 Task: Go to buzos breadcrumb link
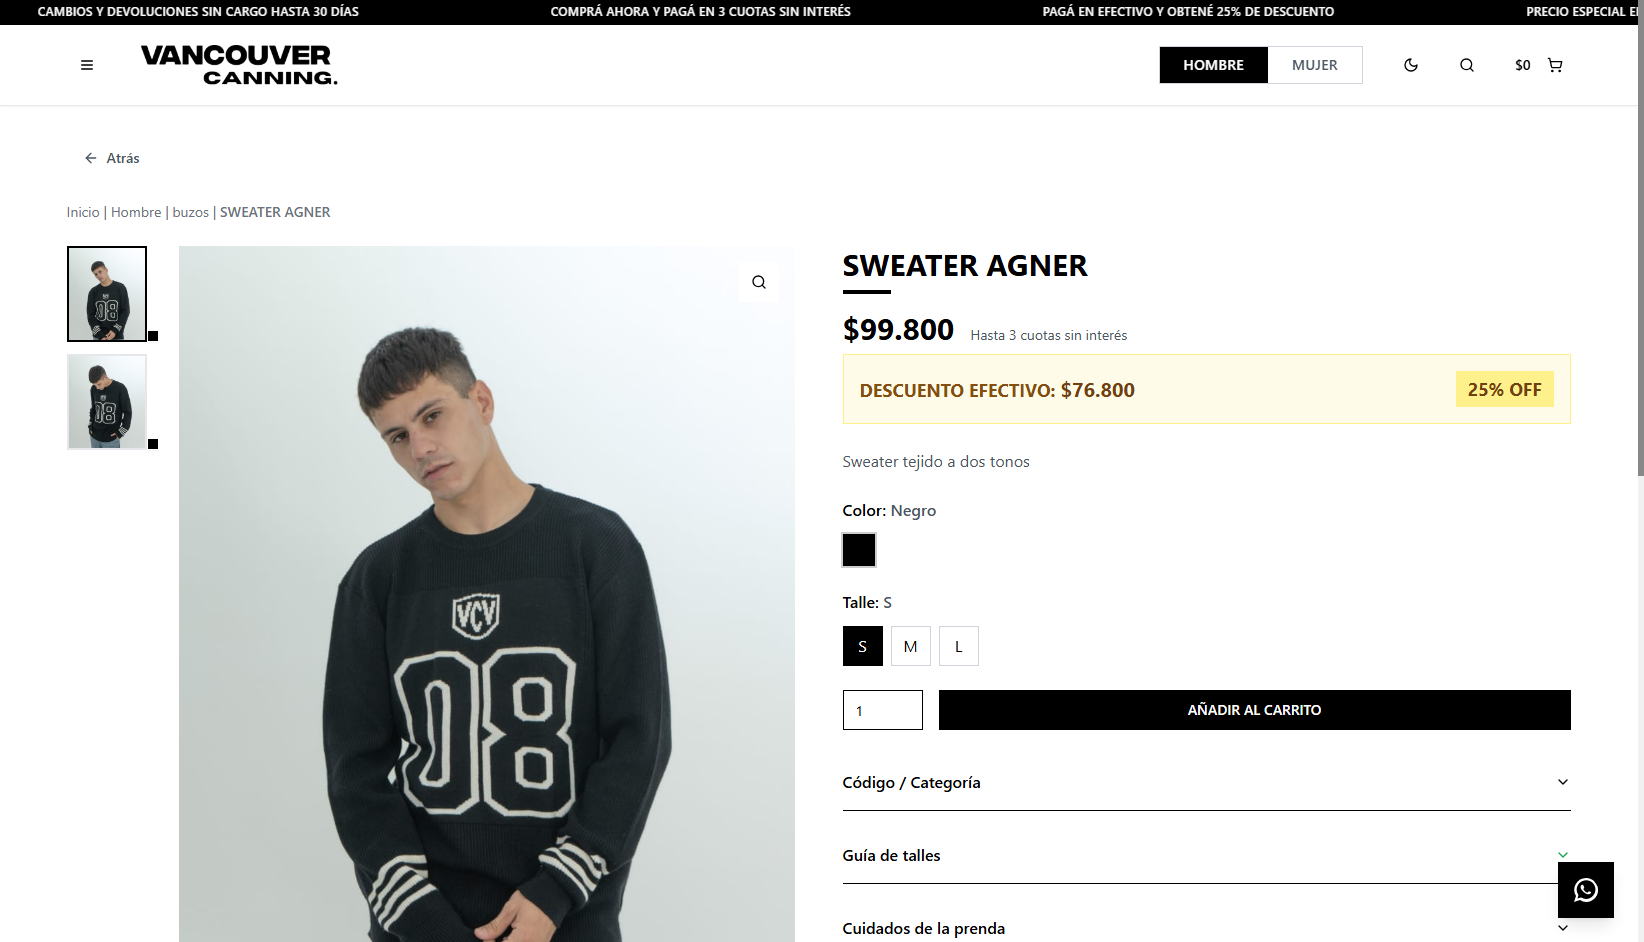point(190,212)
